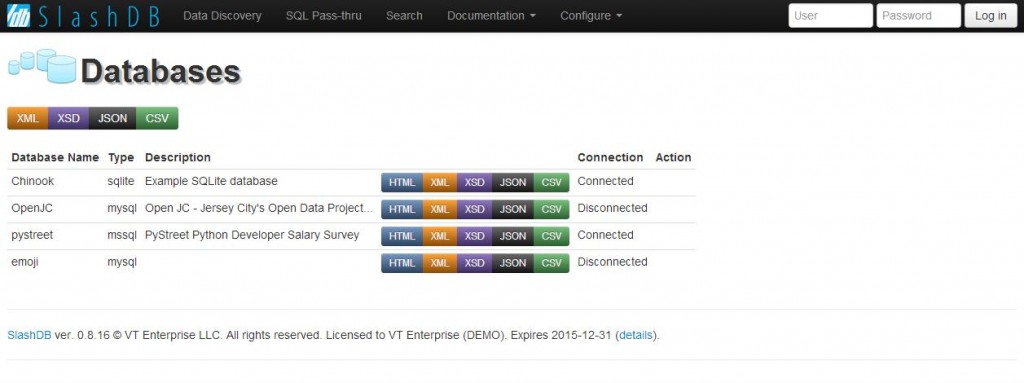Open the SQL Pass-thru page
Viewport: 1024px width, 383px height.
click(323, 16)
